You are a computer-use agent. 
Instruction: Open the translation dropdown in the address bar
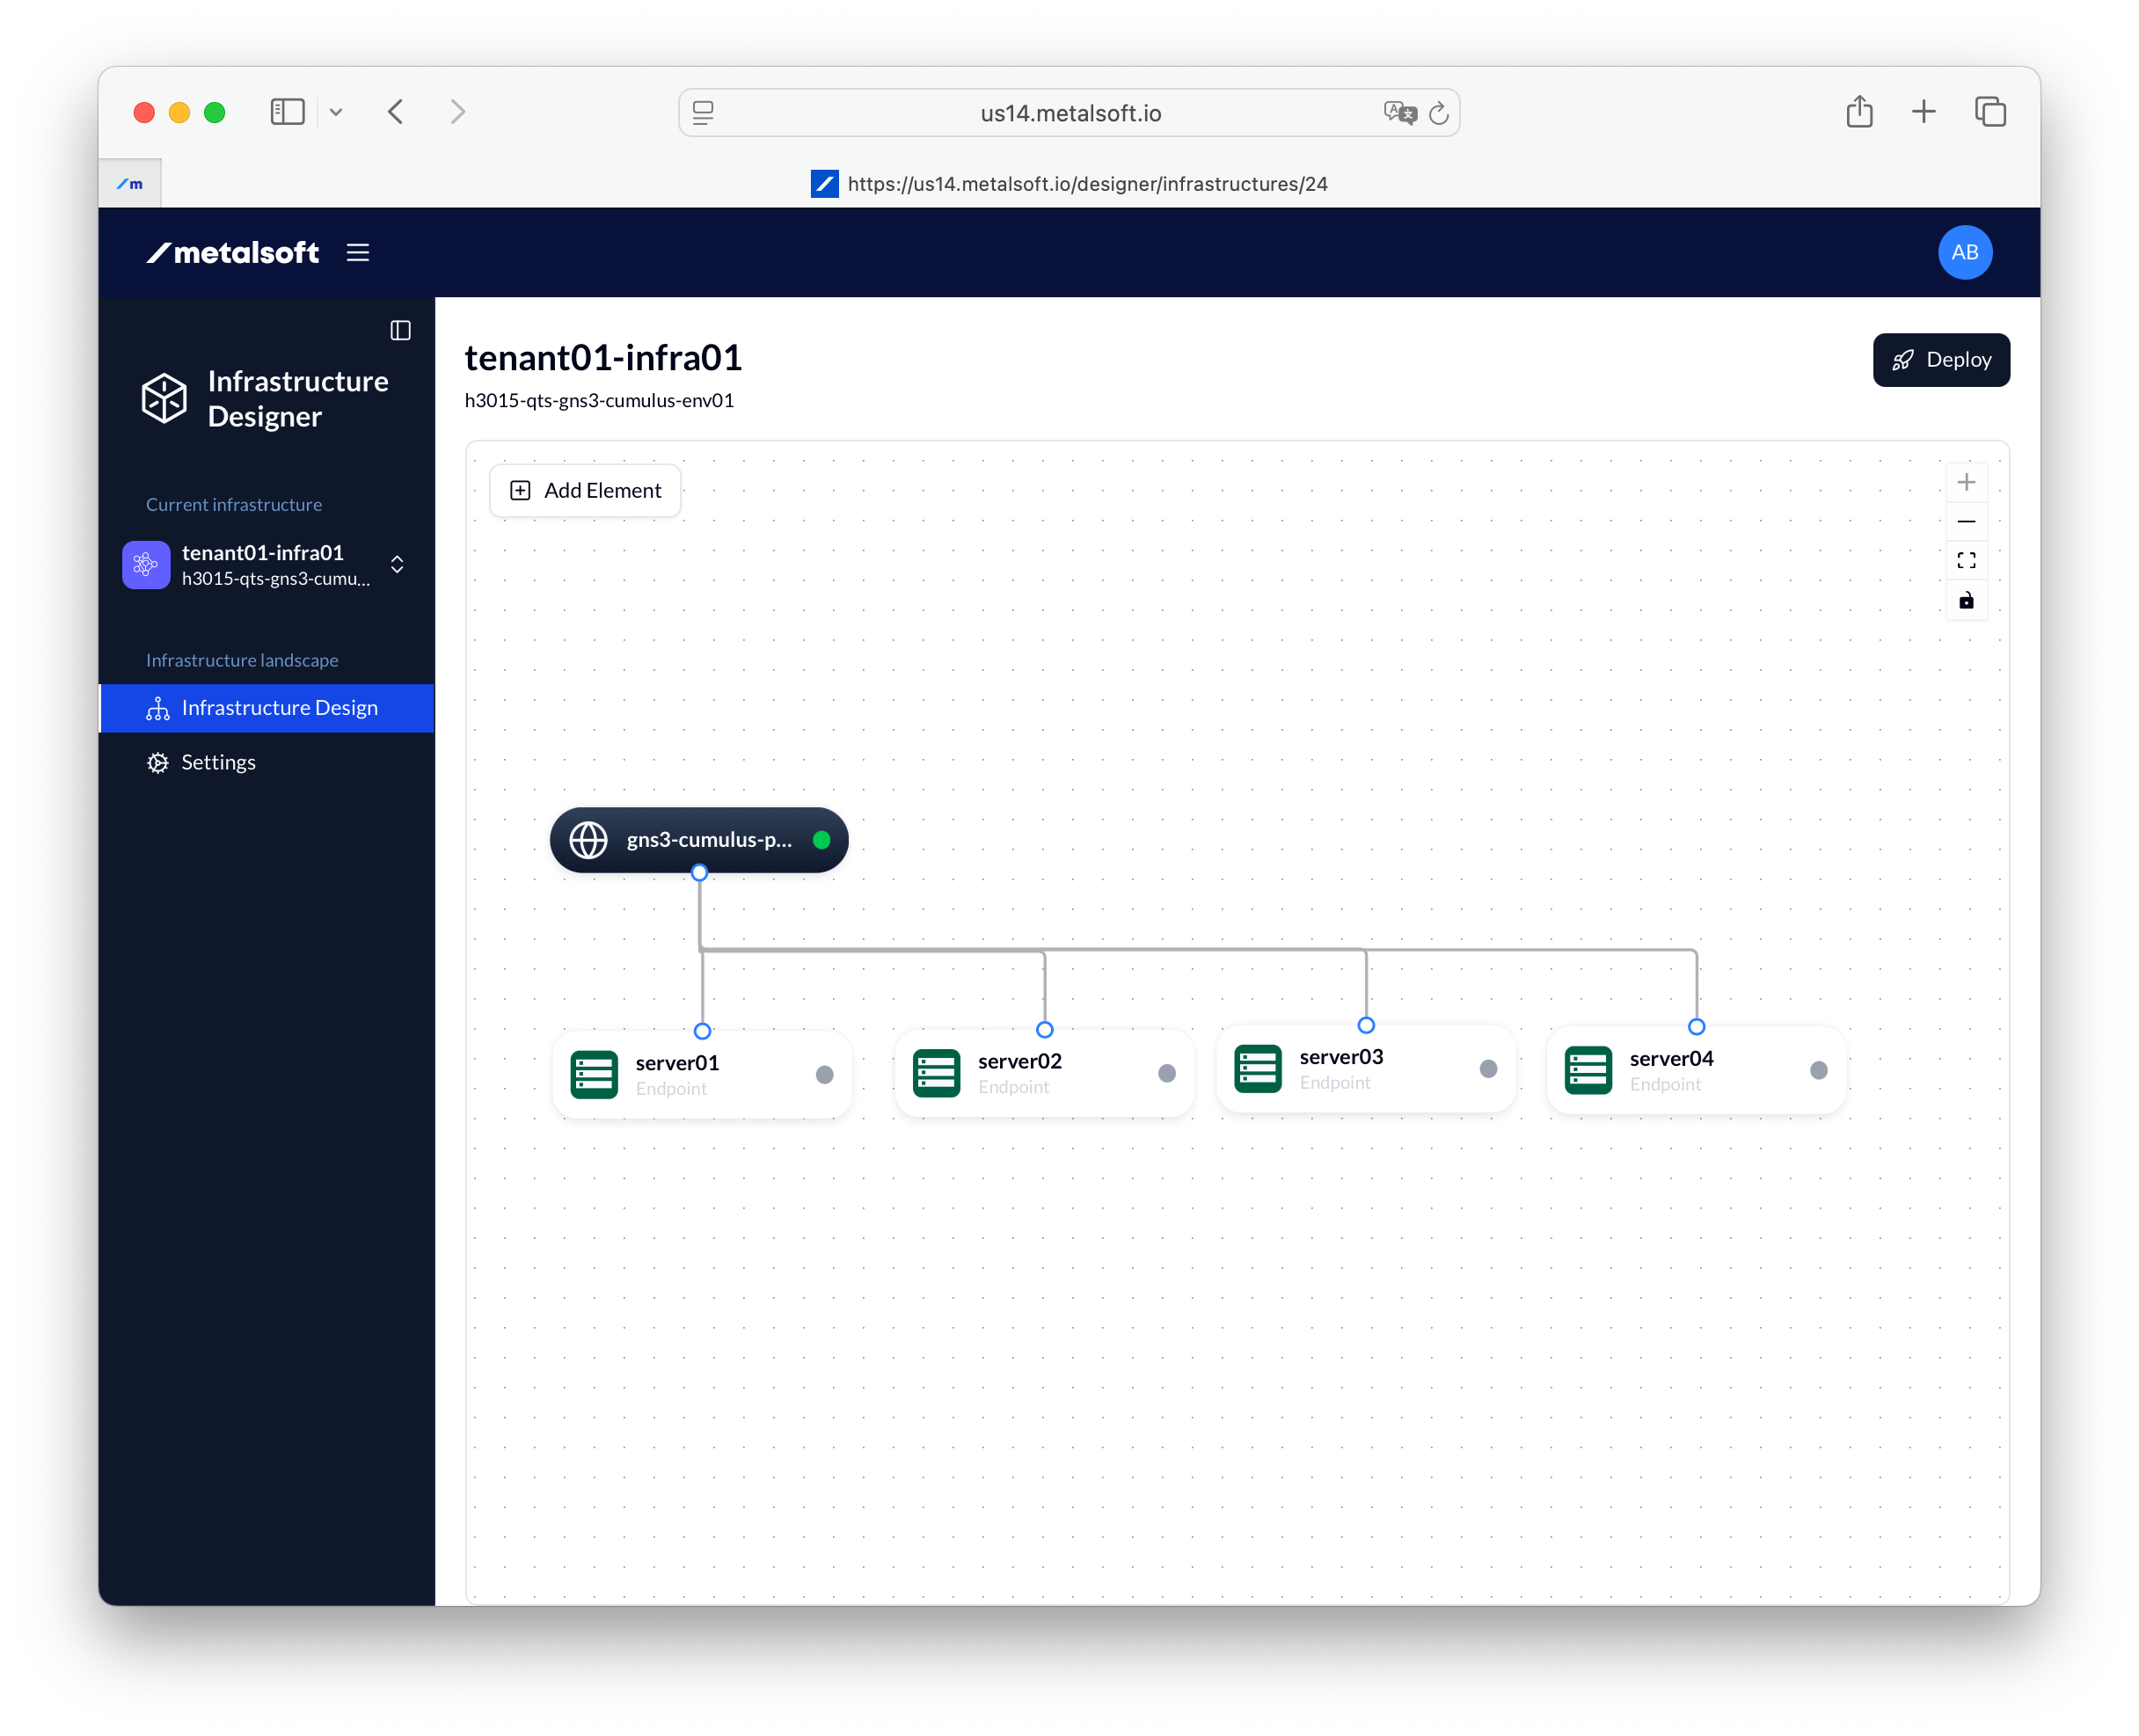coord(1400,112)
